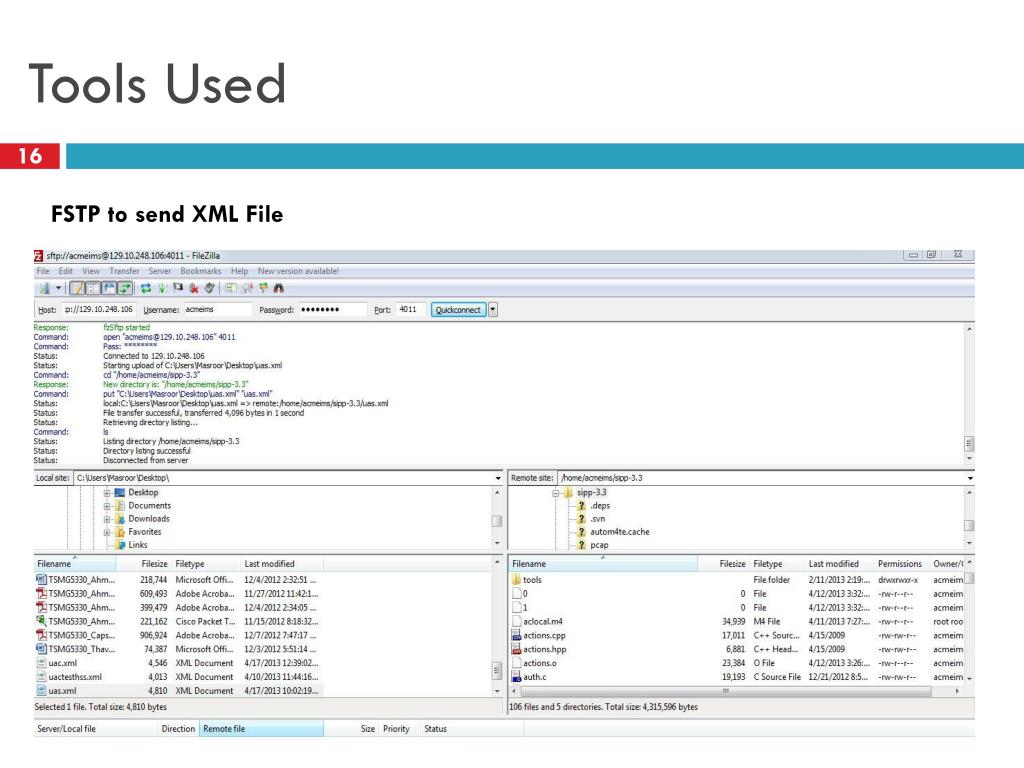Screen dimensions: 1024x768
Task: Open the Local site path dropdown
Action: point(498,478)
